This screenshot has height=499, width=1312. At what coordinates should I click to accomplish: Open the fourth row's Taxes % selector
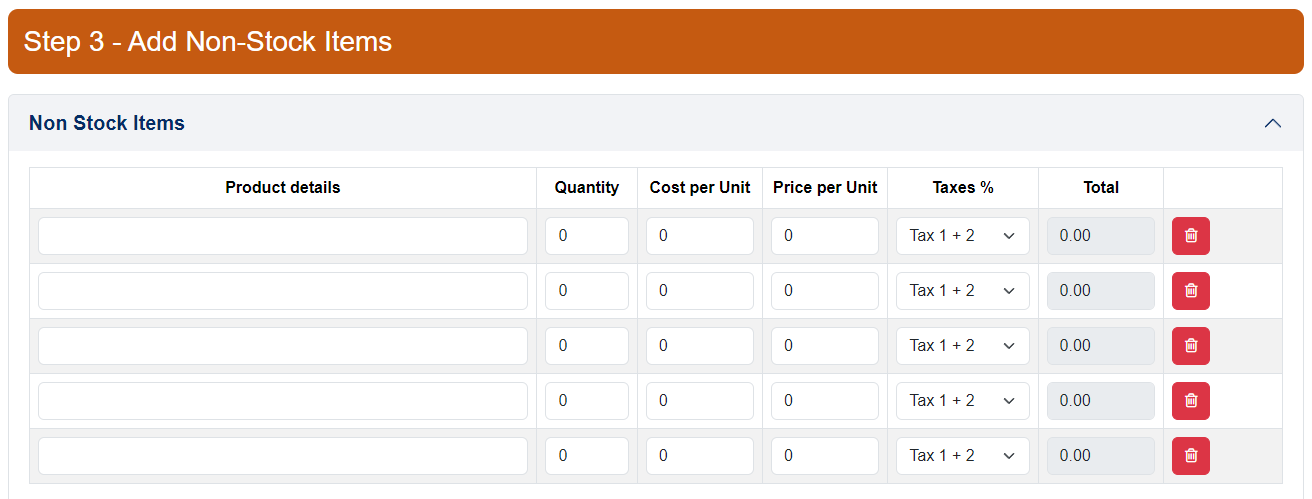click(962, 401)
